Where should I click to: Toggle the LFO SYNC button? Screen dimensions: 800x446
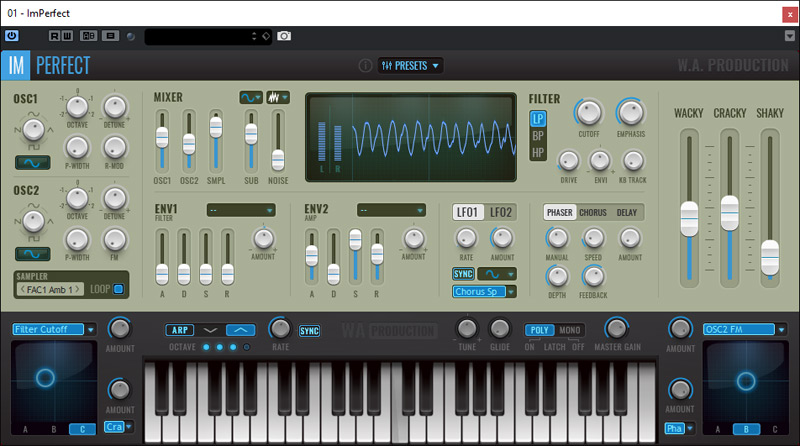point(463,273)
